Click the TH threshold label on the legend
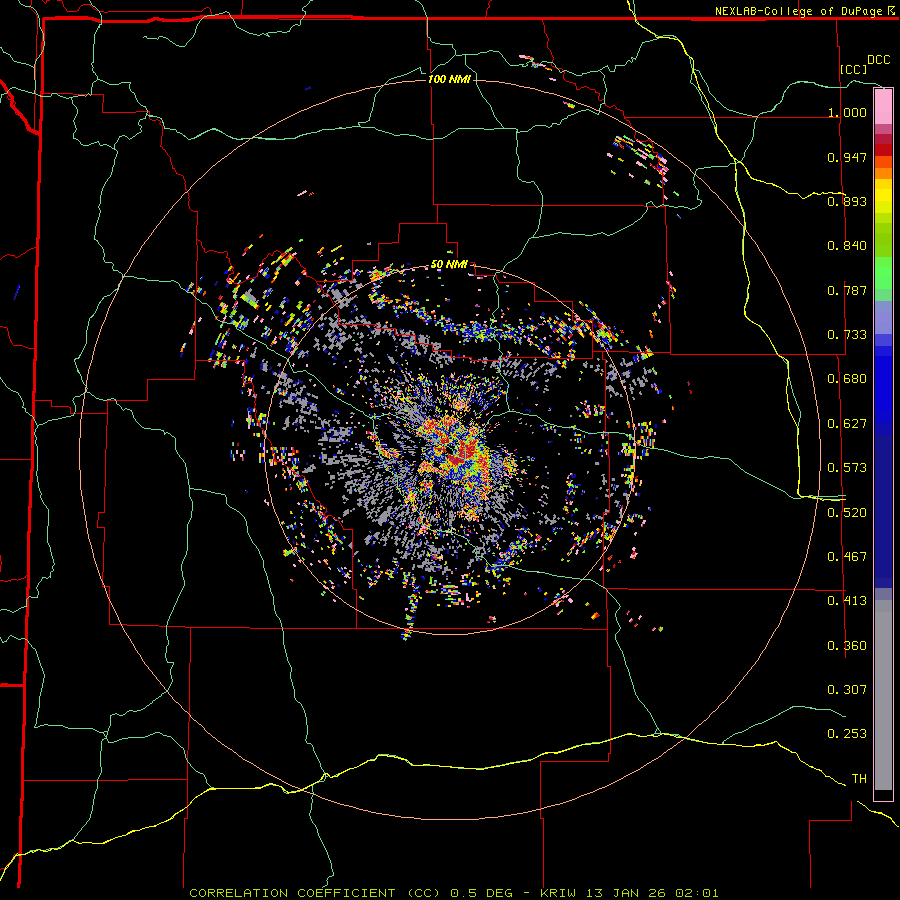Viewport: 900px width, 900px height. pos(859,779)
